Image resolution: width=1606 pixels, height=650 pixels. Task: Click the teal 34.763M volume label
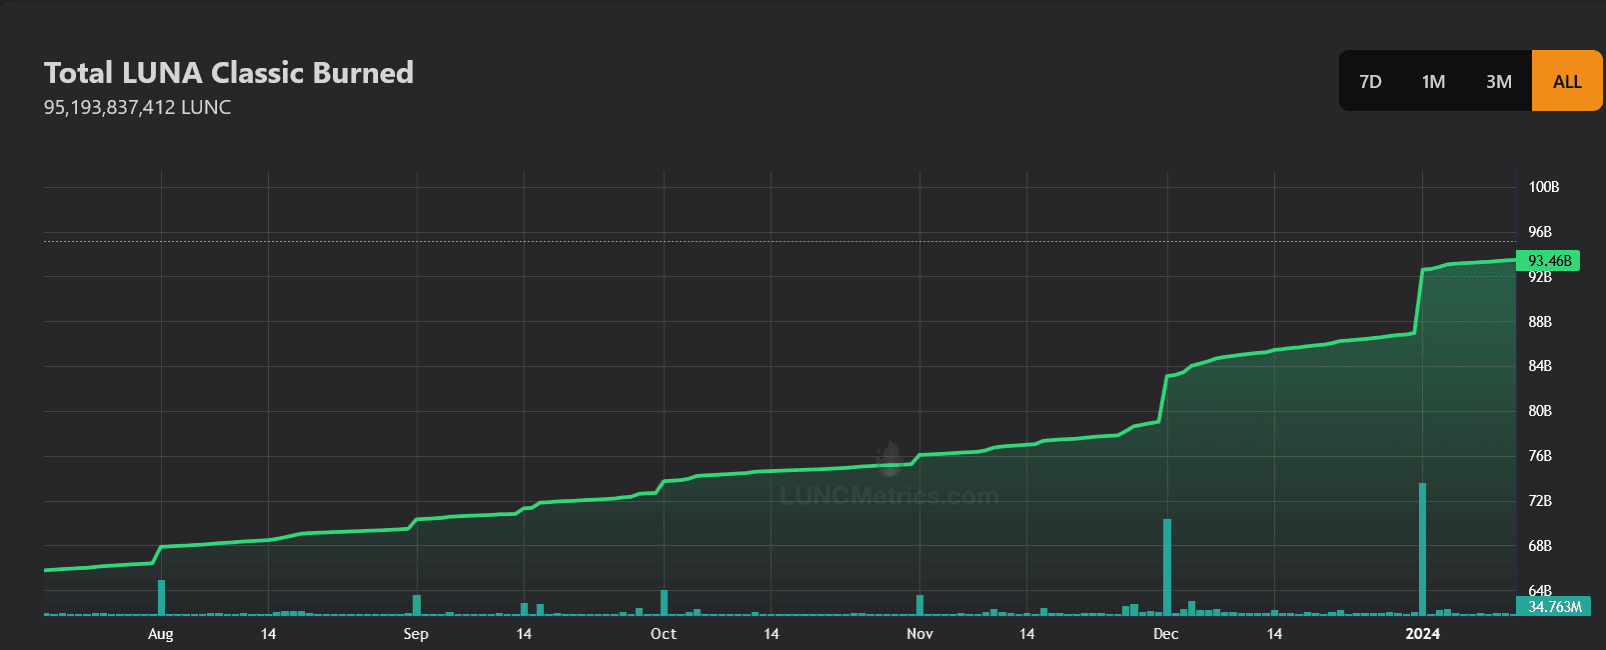(x=1553, y=606)
